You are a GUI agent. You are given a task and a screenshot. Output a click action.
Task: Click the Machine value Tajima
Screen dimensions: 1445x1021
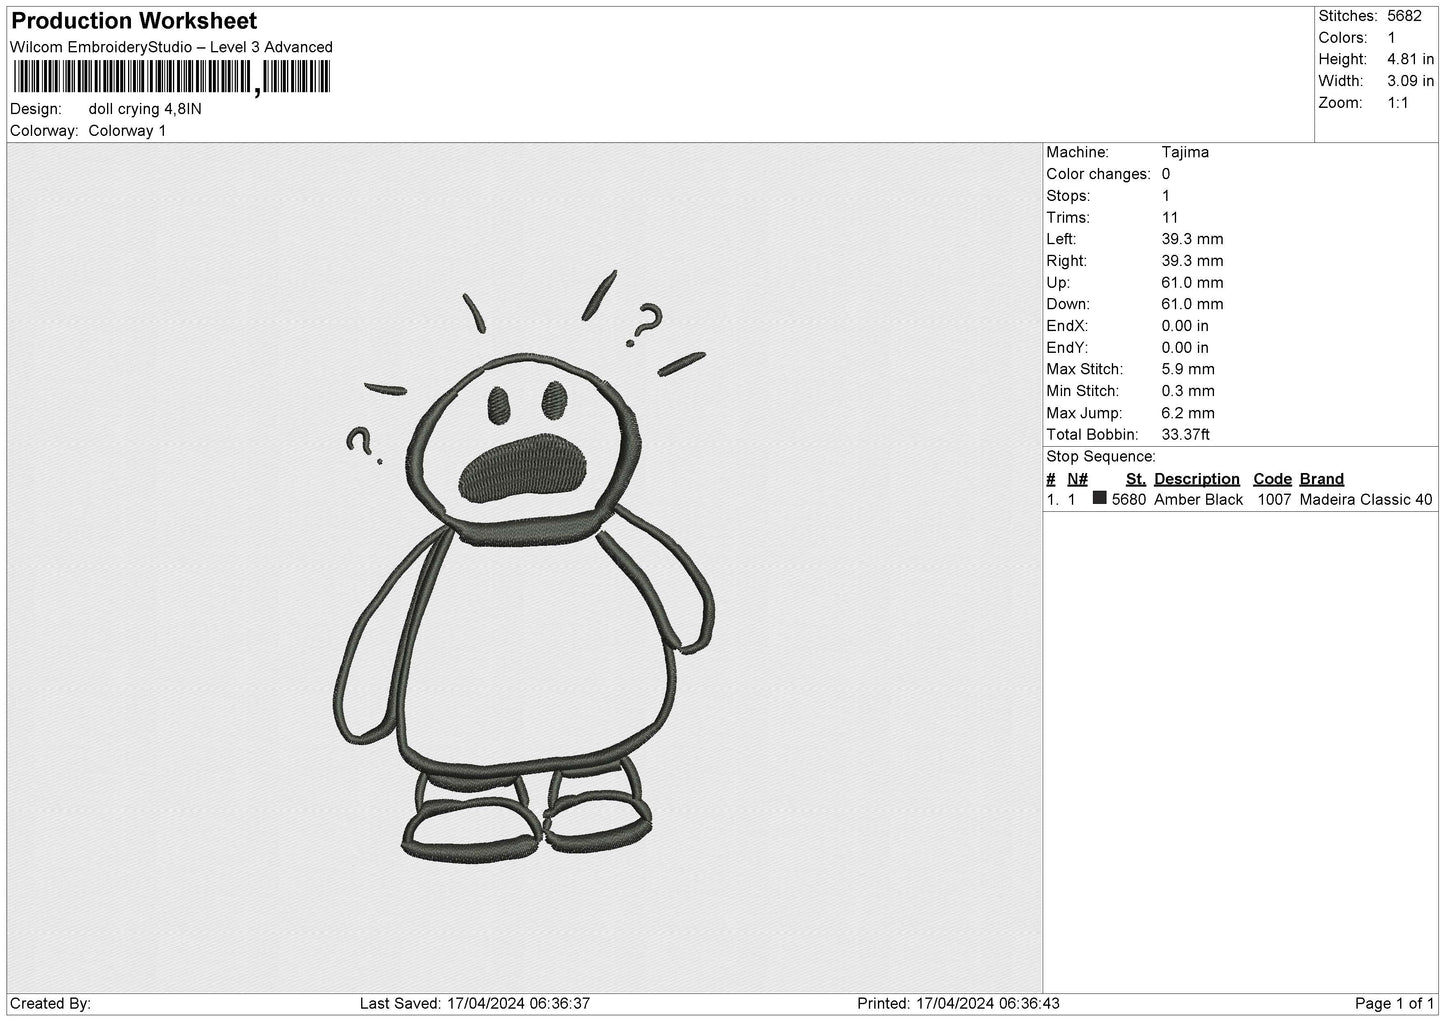tap(1185, 152)
